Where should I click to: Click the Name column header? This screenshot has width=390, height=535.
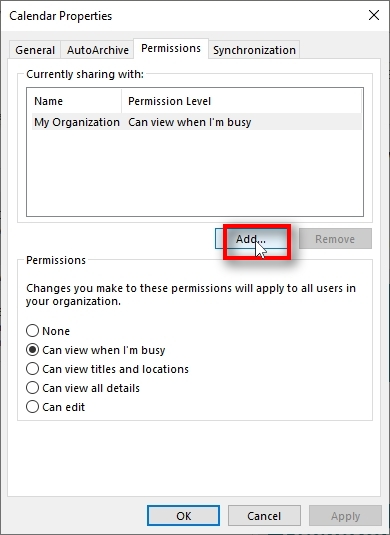point(77,101)
